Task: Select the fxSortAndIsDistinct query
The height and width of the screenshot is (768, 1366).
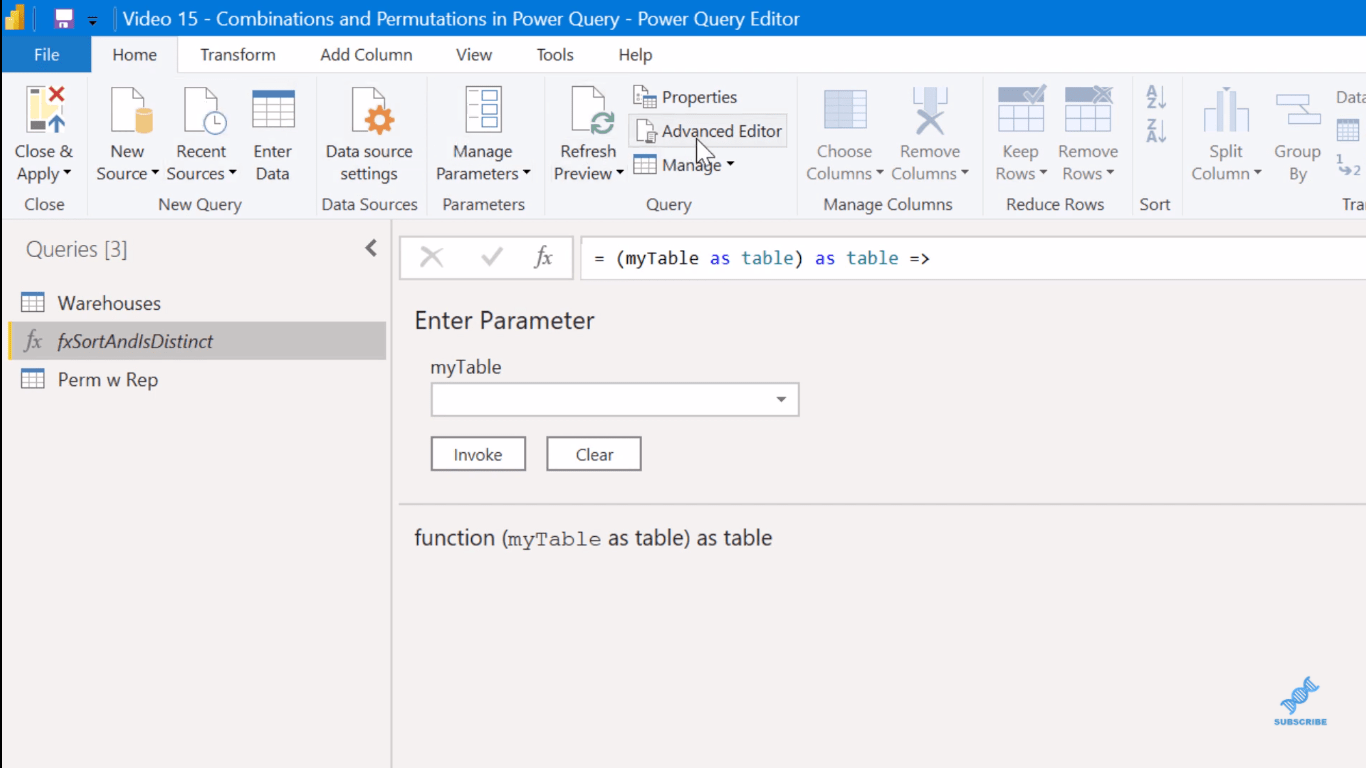Action: [x=196, y=341]
